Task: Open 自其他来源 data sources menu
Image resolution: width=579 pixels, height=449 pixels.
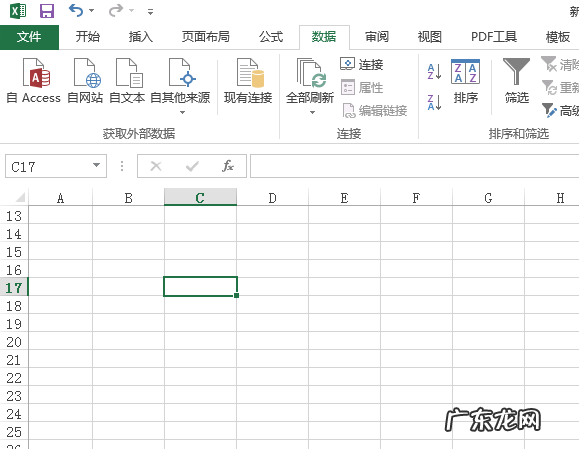Action: pyautogui.click(x=180, y=86)
